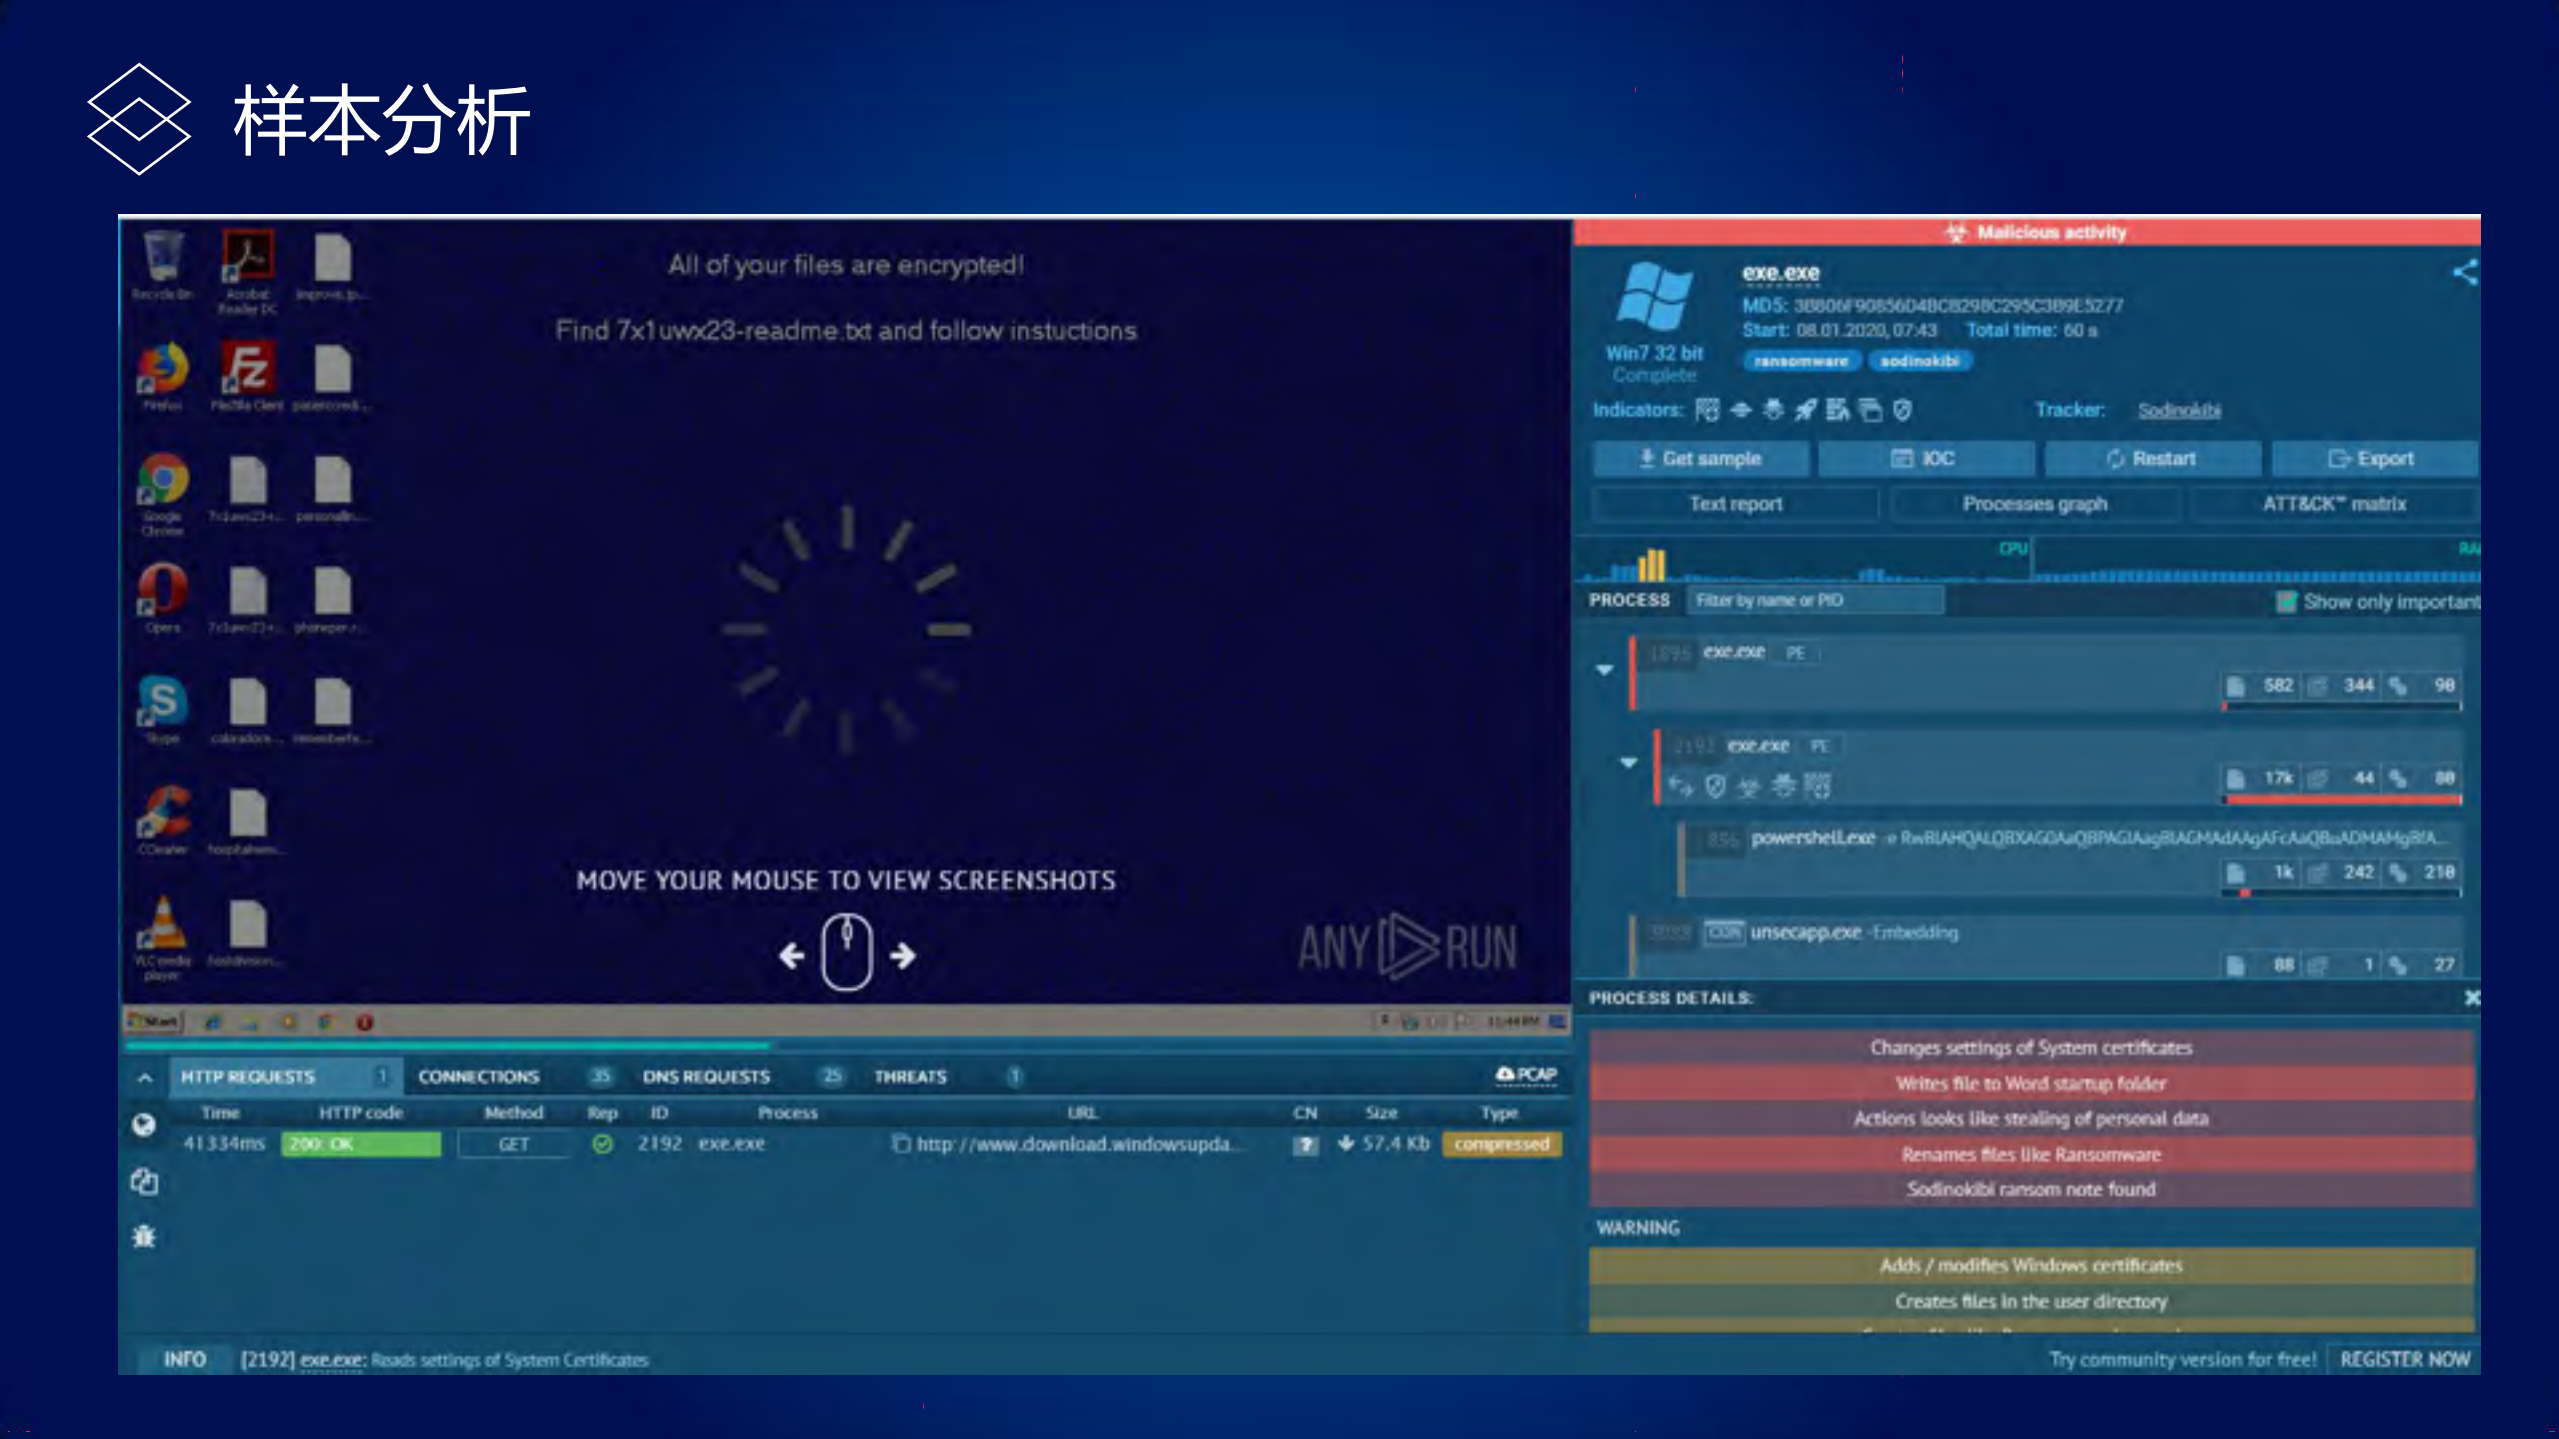The width and height of the screenshot is (2559, 1439).
Task: Click the bug icon in left sidebar
Action: tap(145, 1237)
